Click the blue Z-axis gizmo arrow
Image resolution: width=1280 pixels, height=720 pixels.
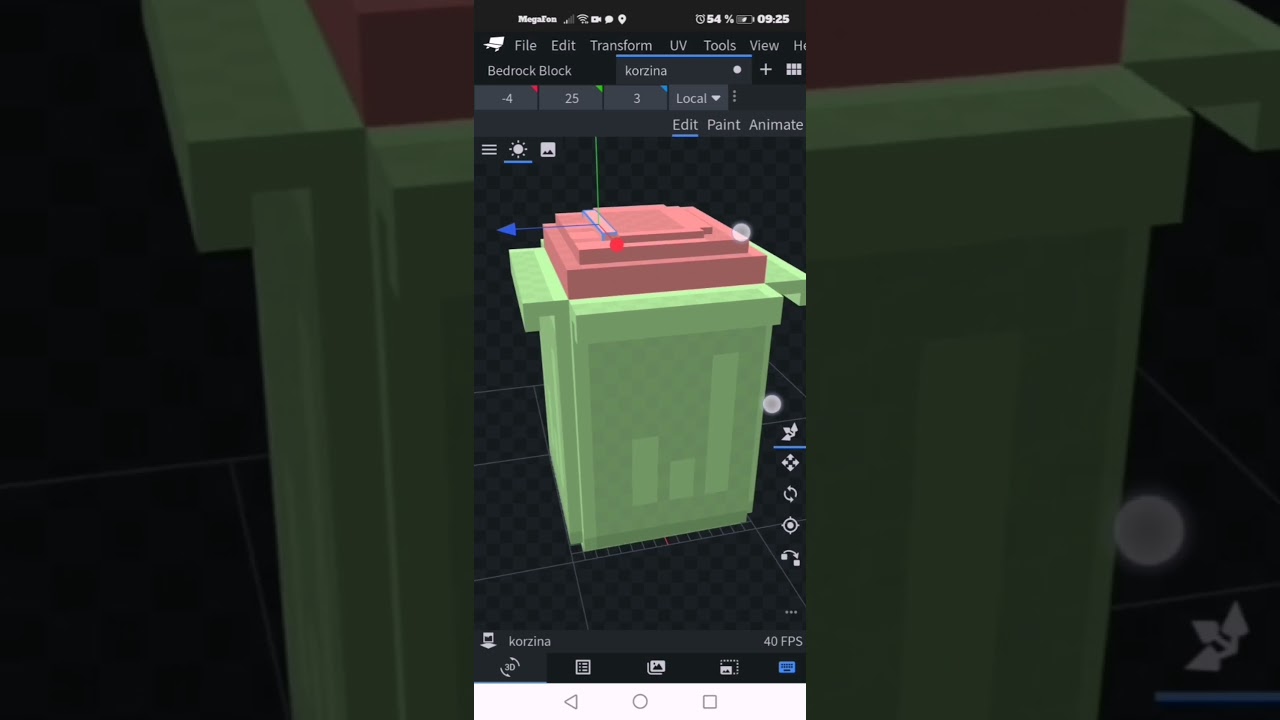tap(507, 230)
